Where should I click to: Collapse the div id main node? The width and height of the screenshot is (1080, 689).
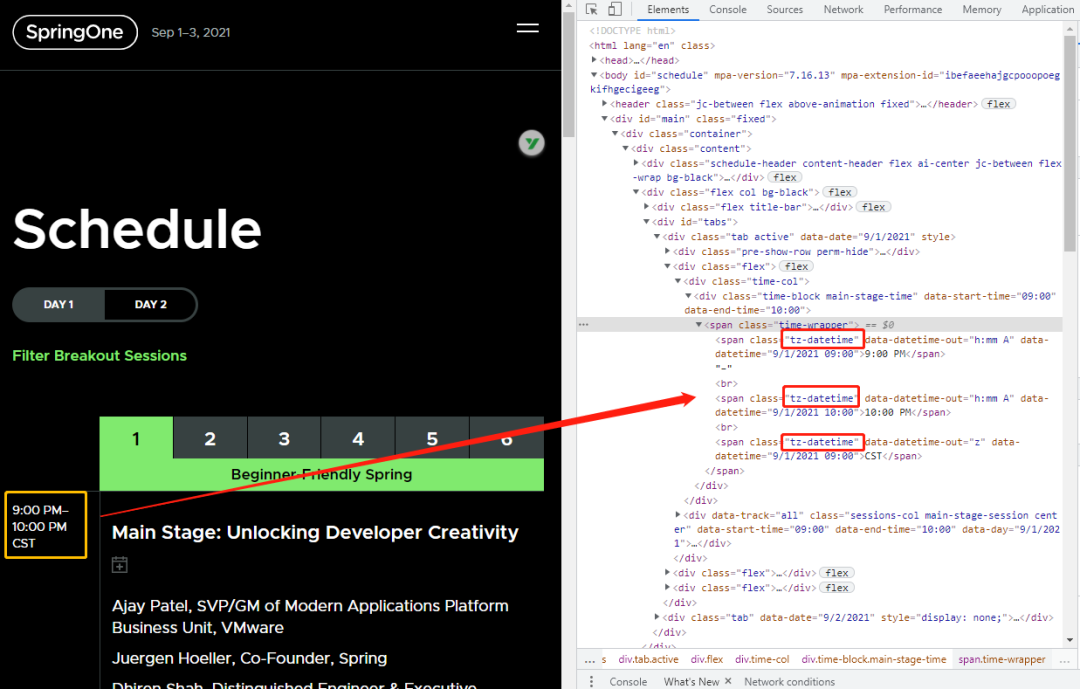605,119
